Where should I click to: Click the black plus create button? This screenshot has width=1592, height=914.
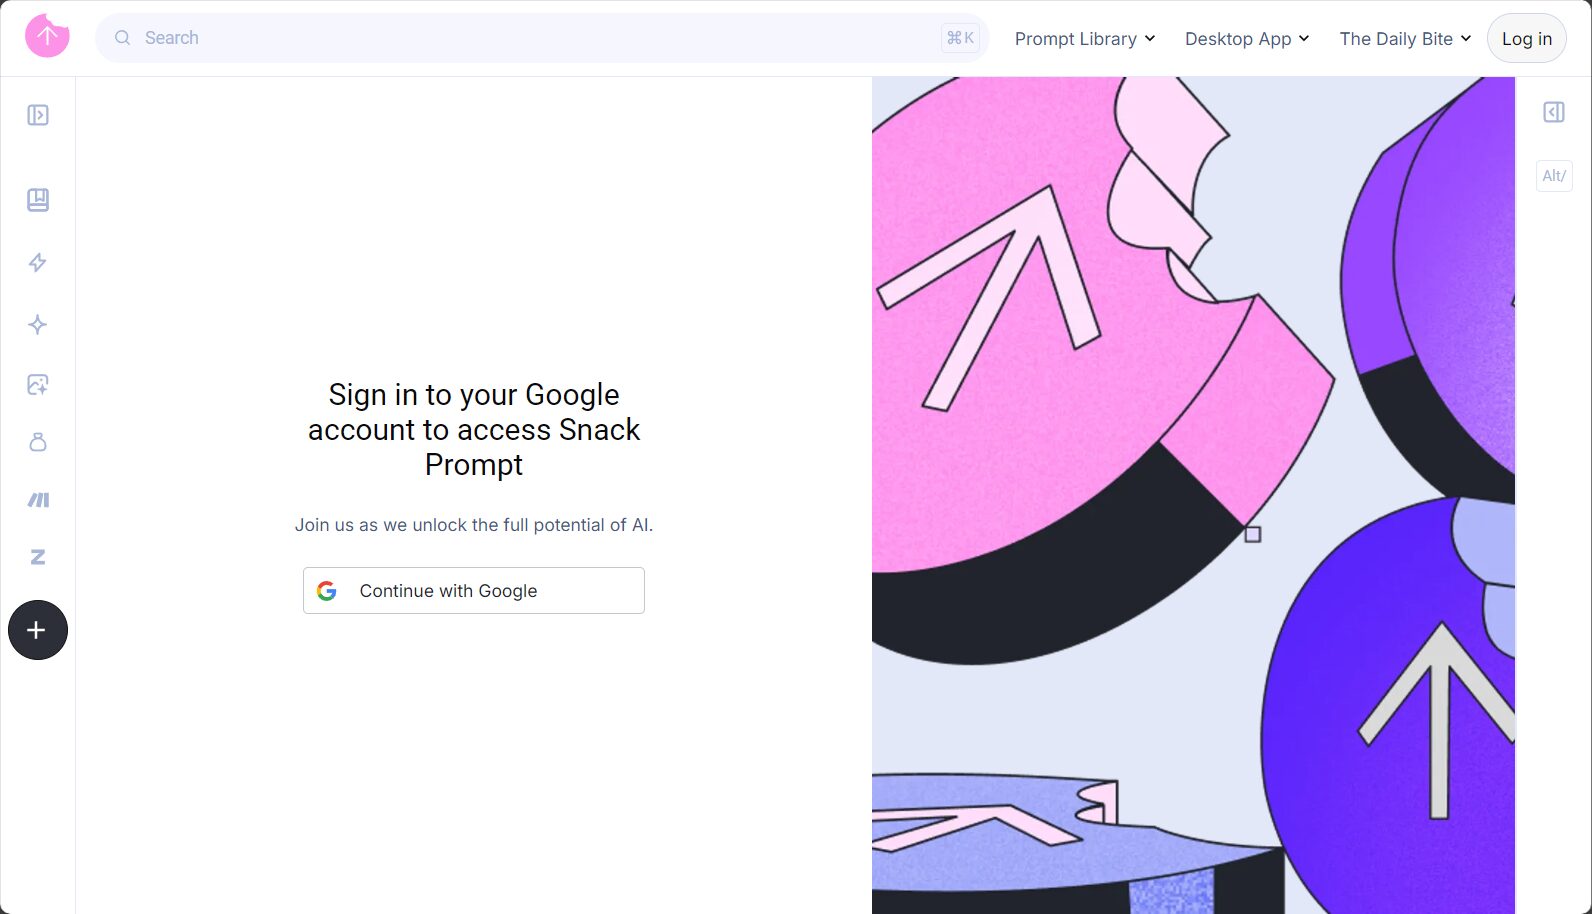38,630
